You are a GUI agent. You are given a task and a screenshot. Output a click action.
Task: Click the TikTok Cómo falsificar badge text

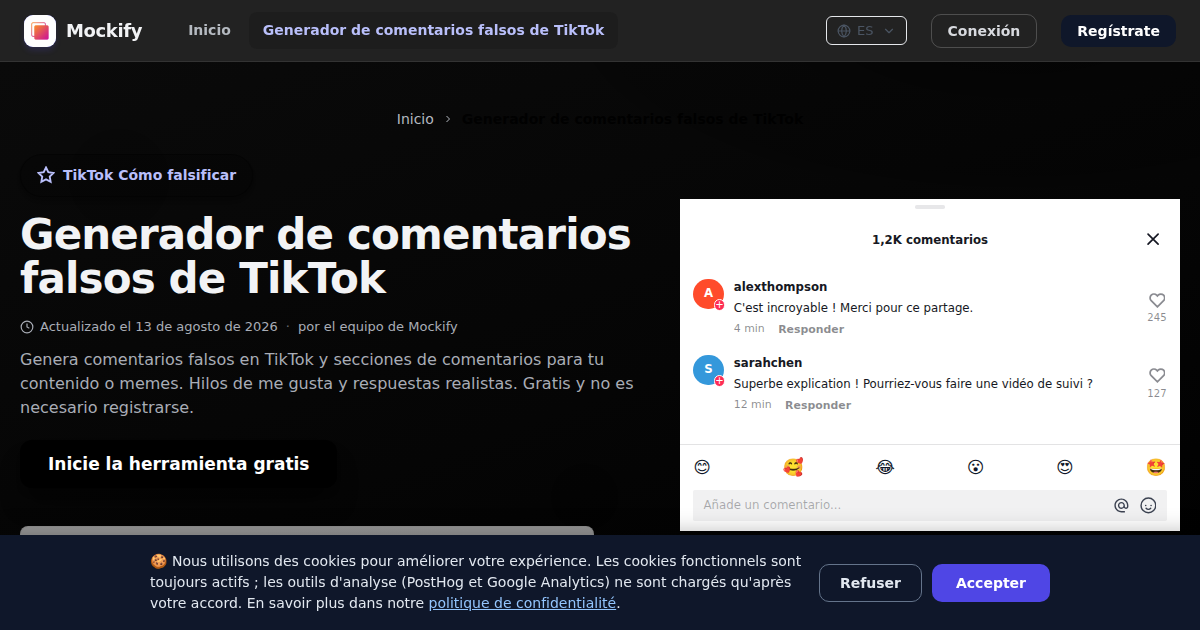[x=149, y=175]
